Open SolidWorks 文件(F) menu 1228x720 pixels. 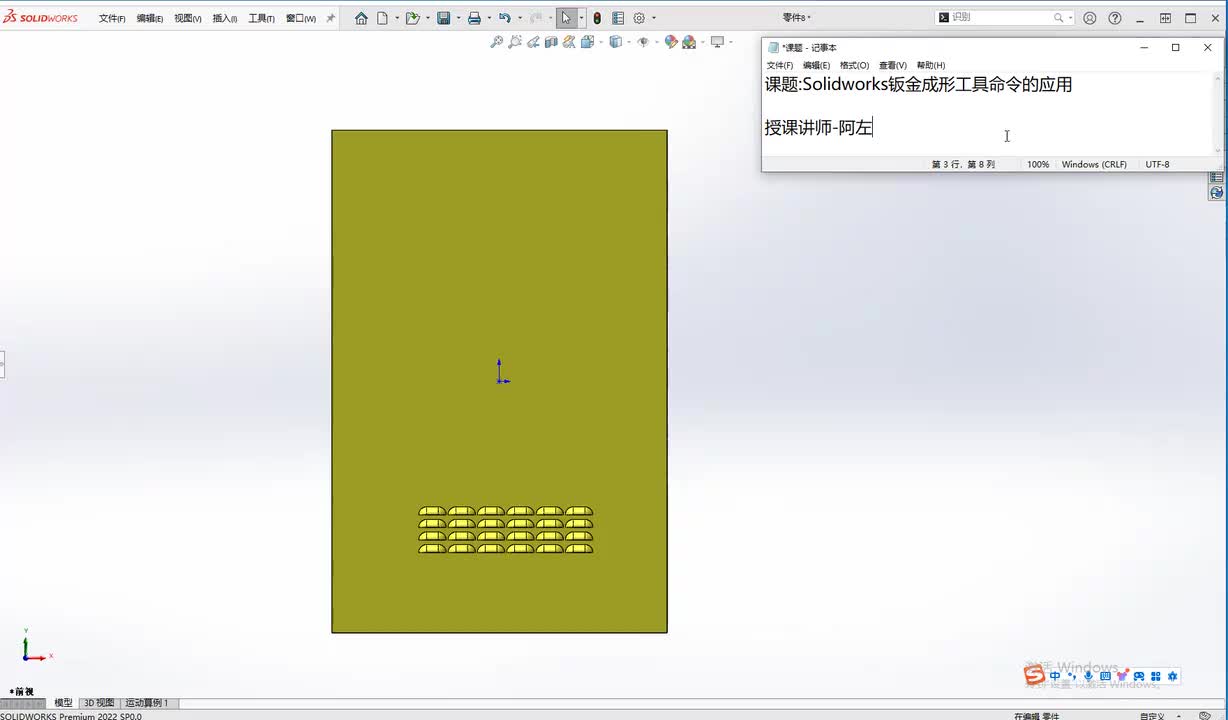(x=112, y=18)
